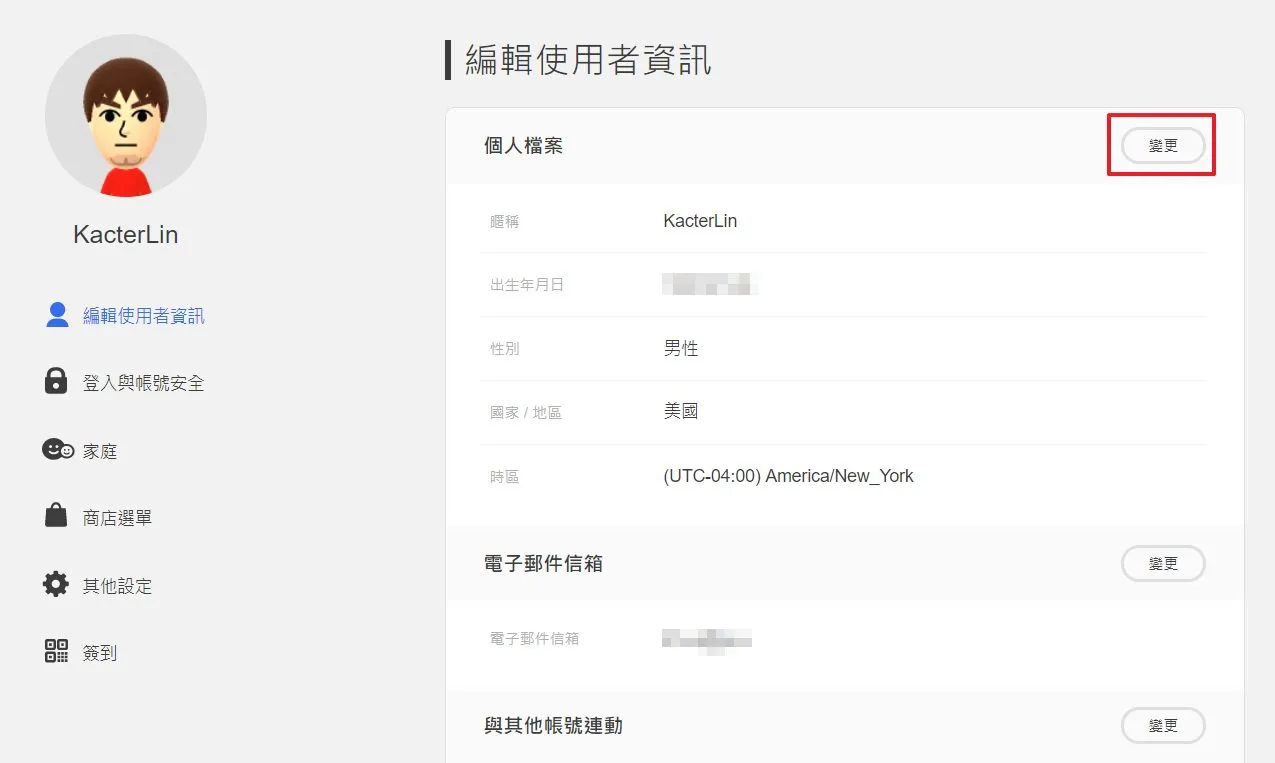The image size is (1275, 763).
Task: Click the Mii avatar picture
Action: point(126,116)
